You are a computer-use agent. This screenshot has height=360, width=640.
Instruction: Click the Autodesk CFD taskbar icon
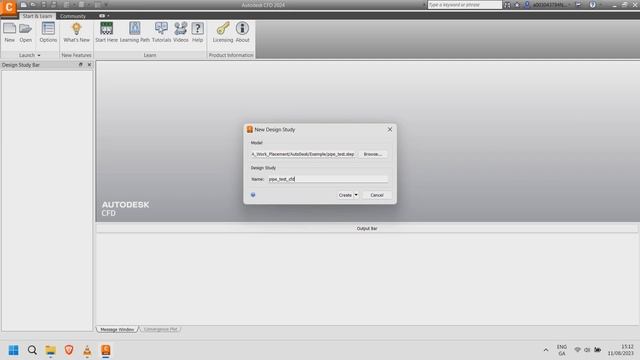106,350
